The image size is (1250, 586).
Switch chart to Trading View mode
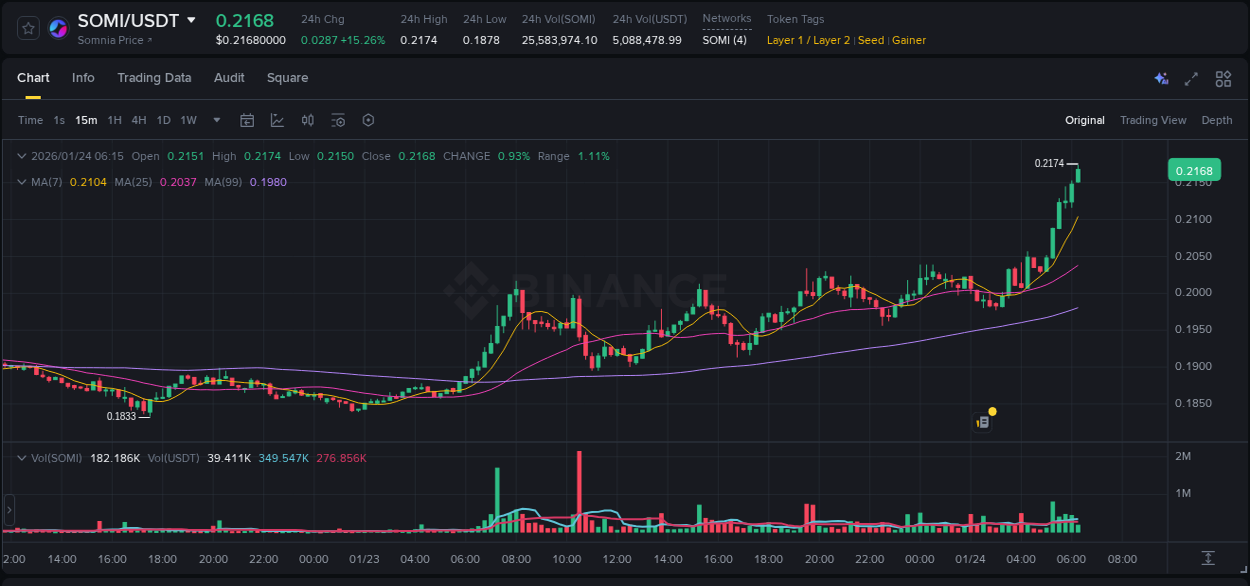pyautogui.click(x=1153, y=120)
